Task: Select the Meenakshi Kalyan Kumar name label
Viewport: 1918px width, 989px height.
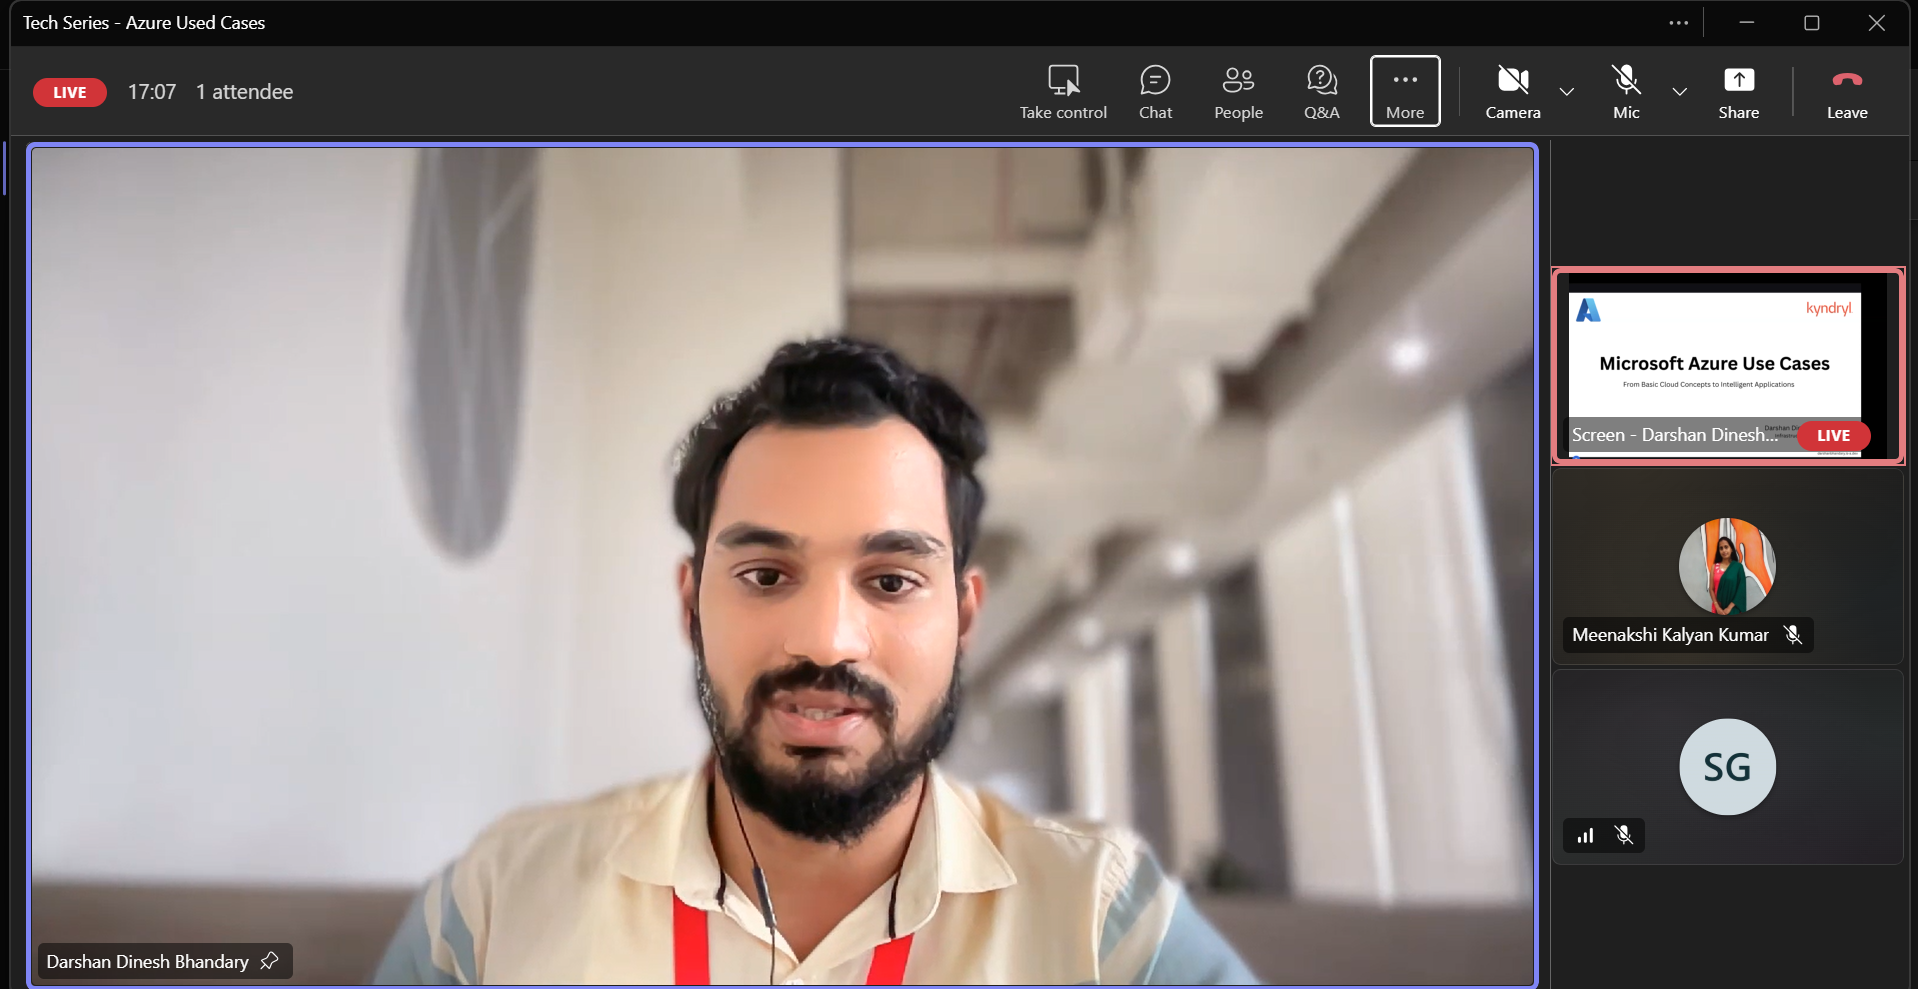Action: tap(1670, 635)
